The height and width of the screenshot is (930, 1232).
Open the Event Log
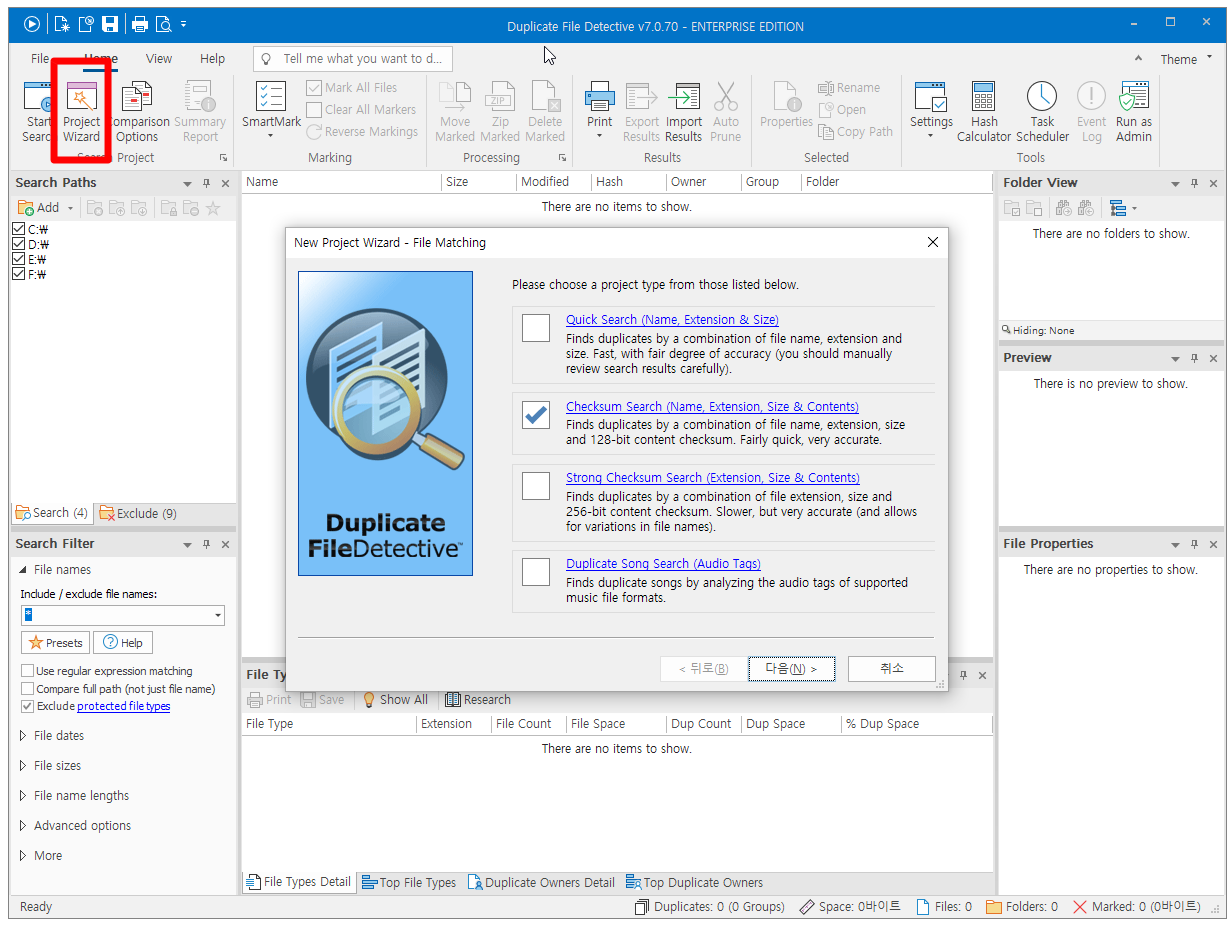click(x=1091, y=112)
